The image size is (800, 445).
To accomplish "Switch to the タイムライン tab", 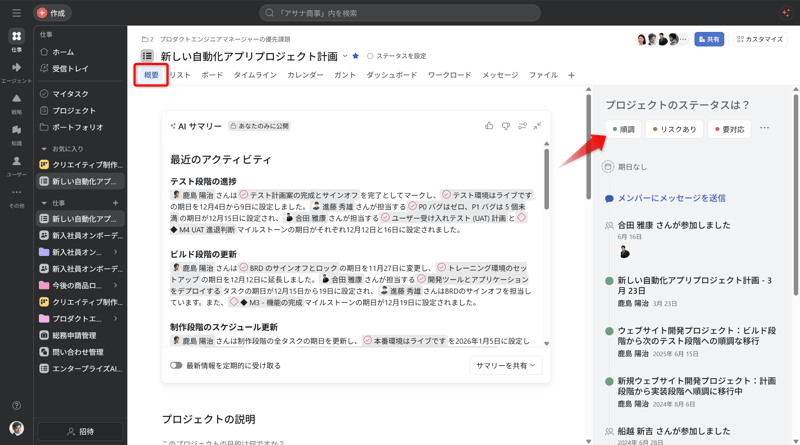I will (255, 75).
